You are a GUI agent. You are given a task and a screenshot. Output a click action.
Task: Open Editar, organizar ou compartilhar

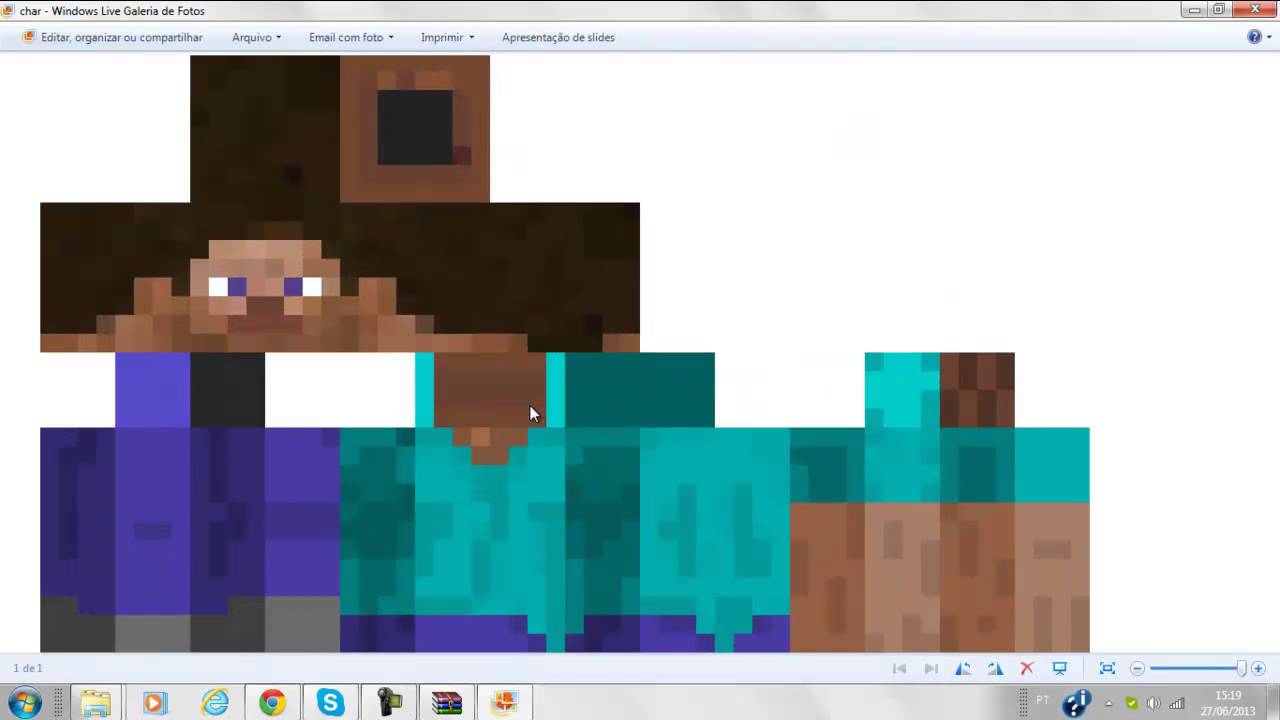[112, 37]
